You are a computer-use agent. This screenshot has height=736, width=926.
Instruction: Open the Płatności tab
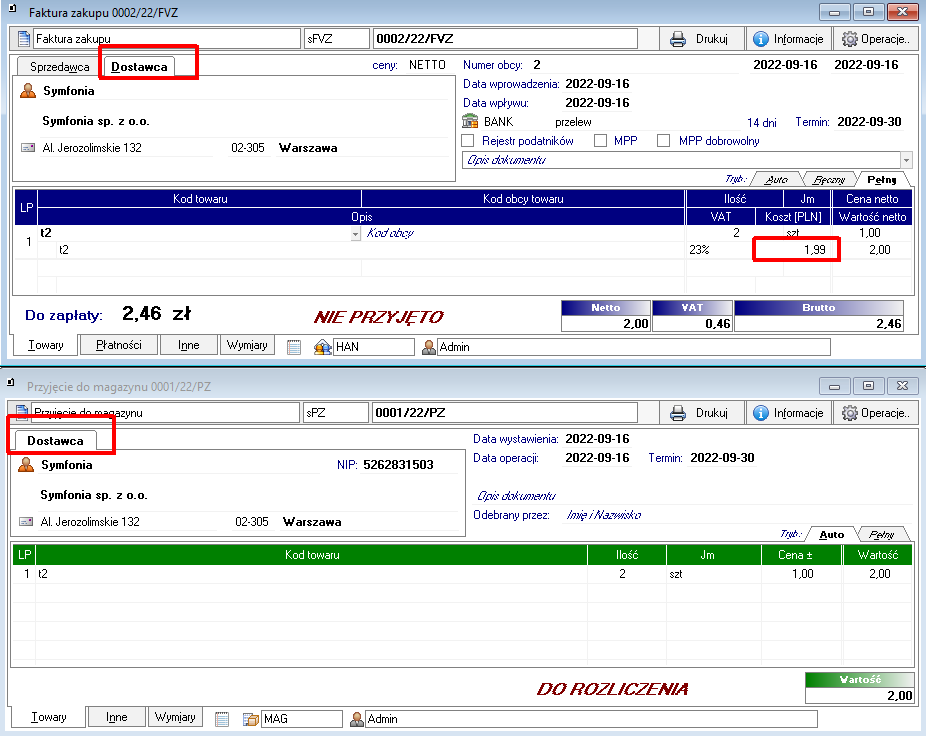pos(125,345)
